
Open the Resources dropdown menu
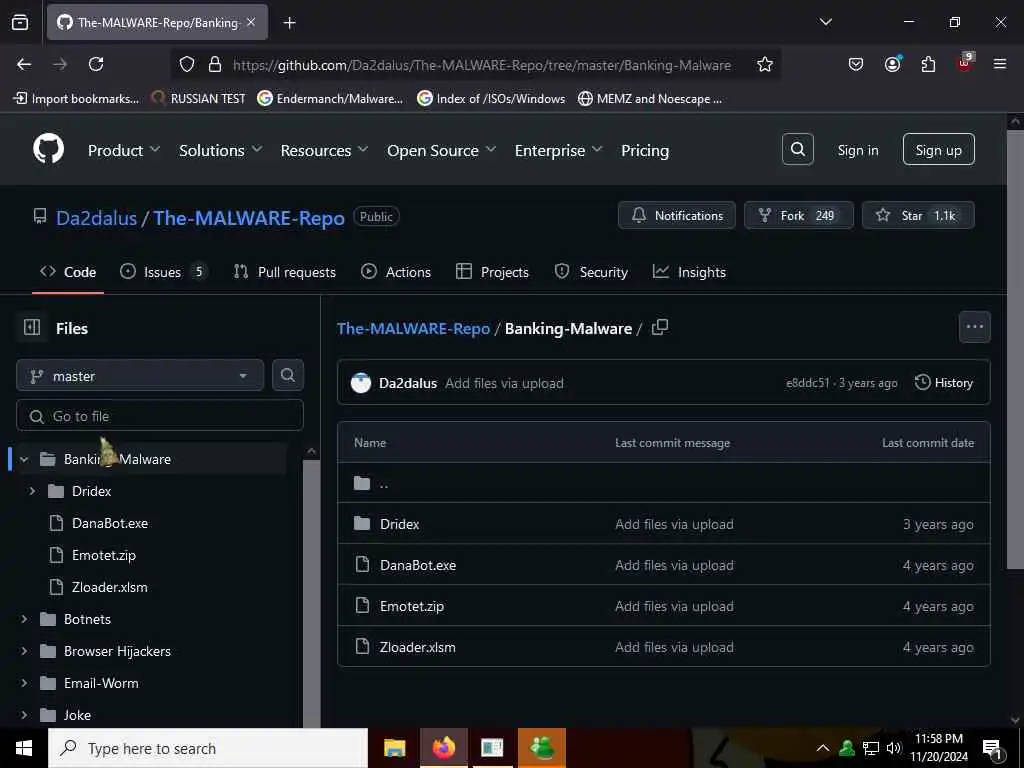pos(324,150)
